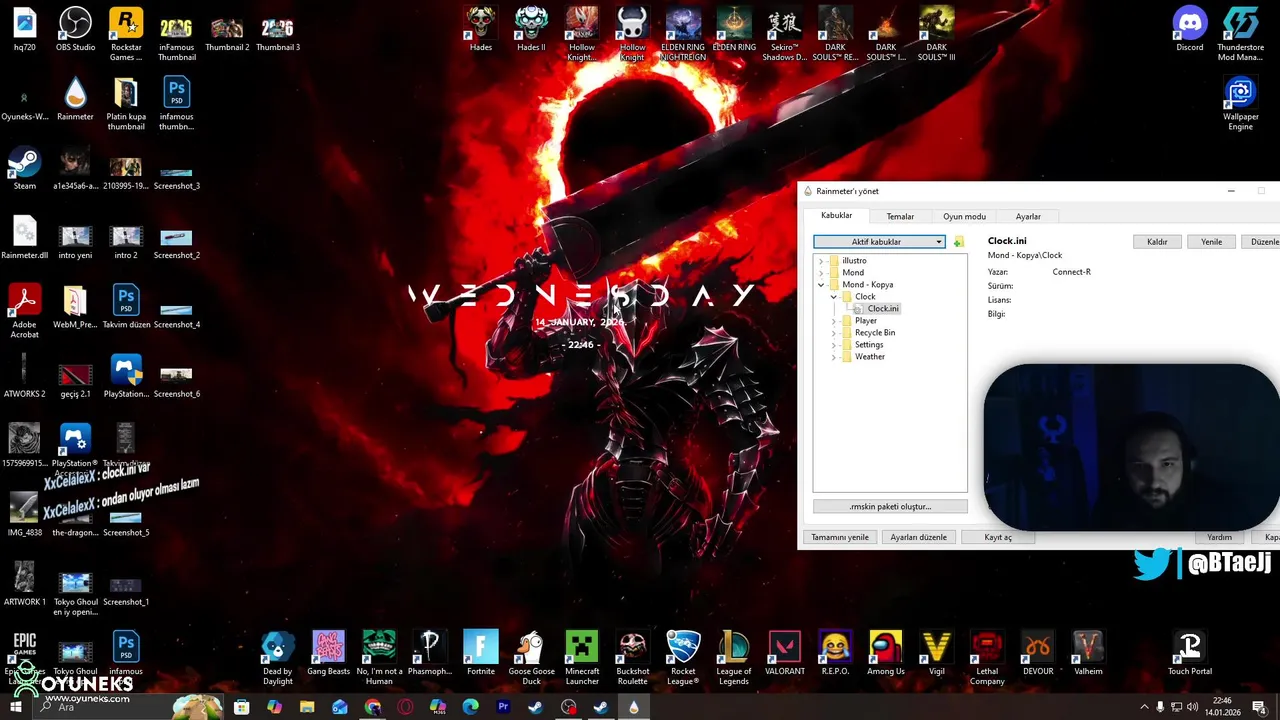
Task: Switch to the Kabuklar tab
Action: tap(836, 216)
